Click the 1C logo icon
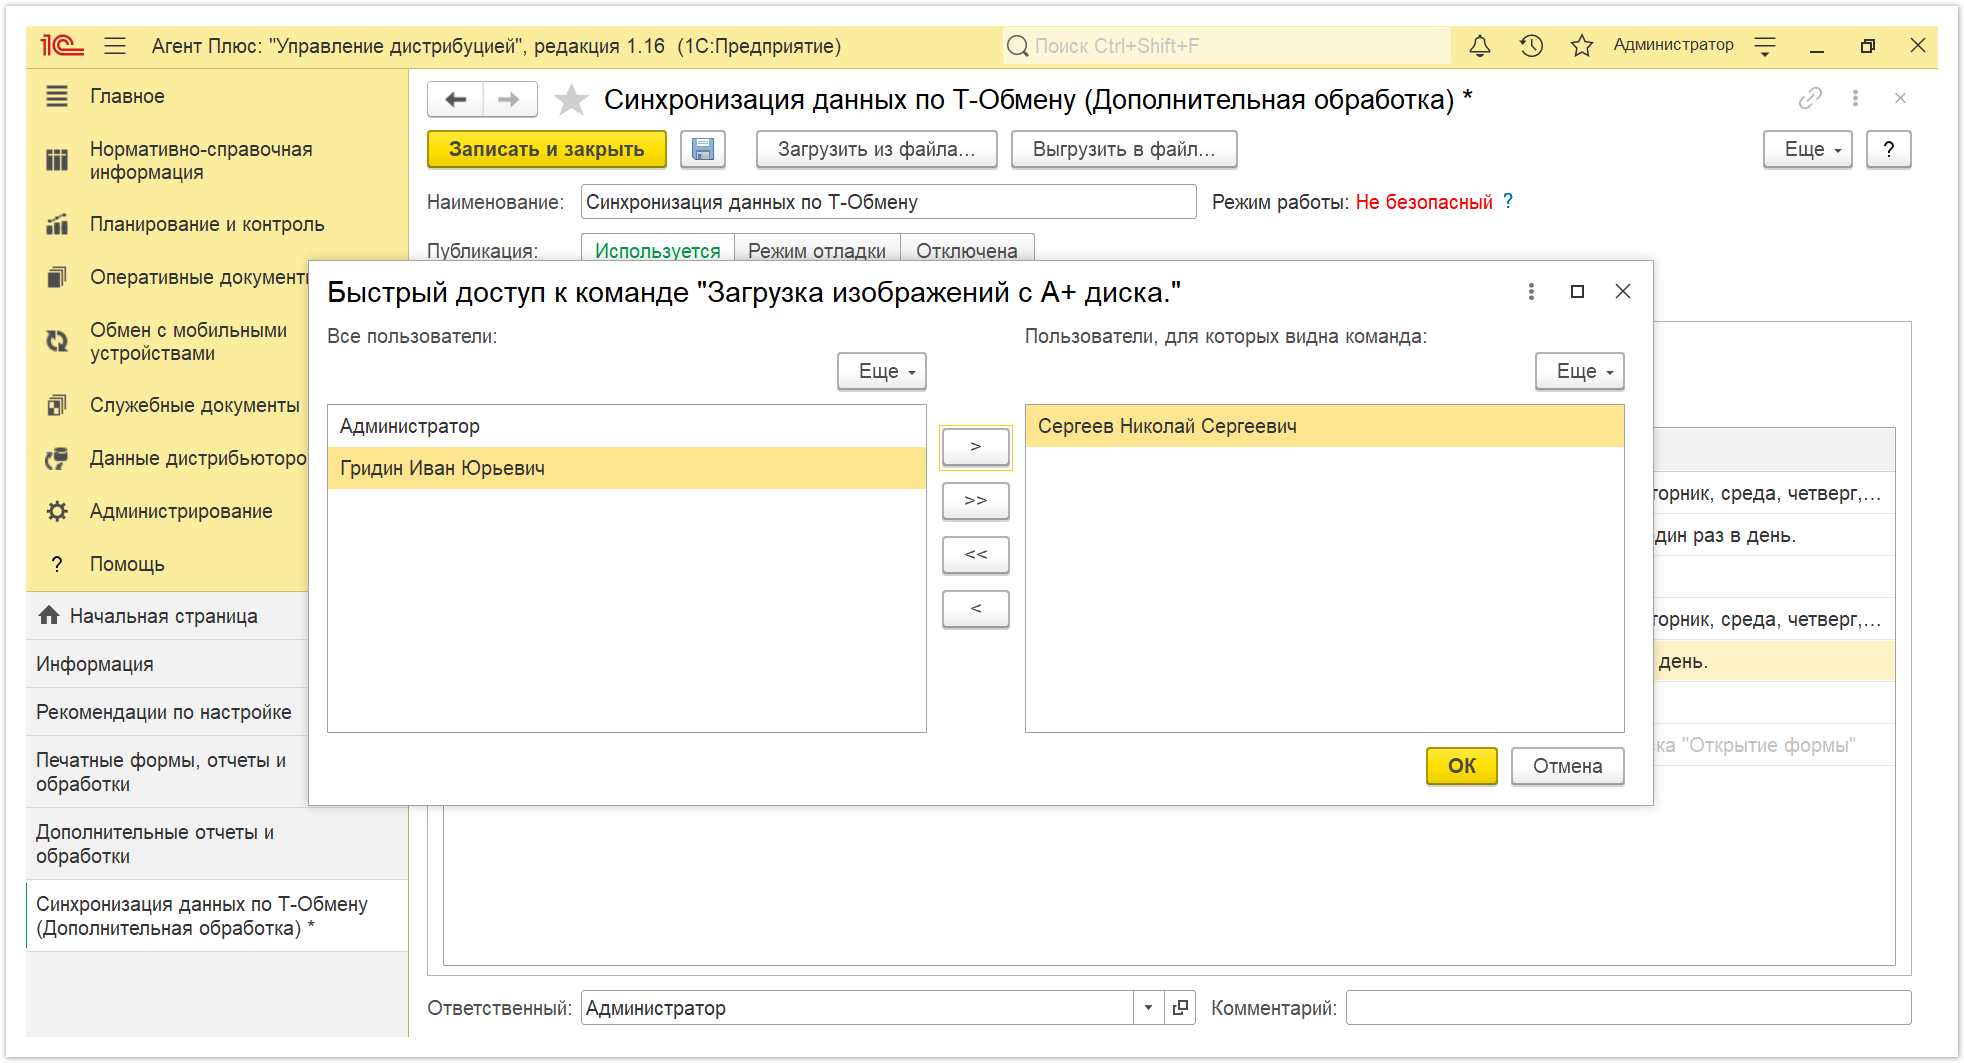This screenshot has height=1063, width=1964. coord(61,46)
